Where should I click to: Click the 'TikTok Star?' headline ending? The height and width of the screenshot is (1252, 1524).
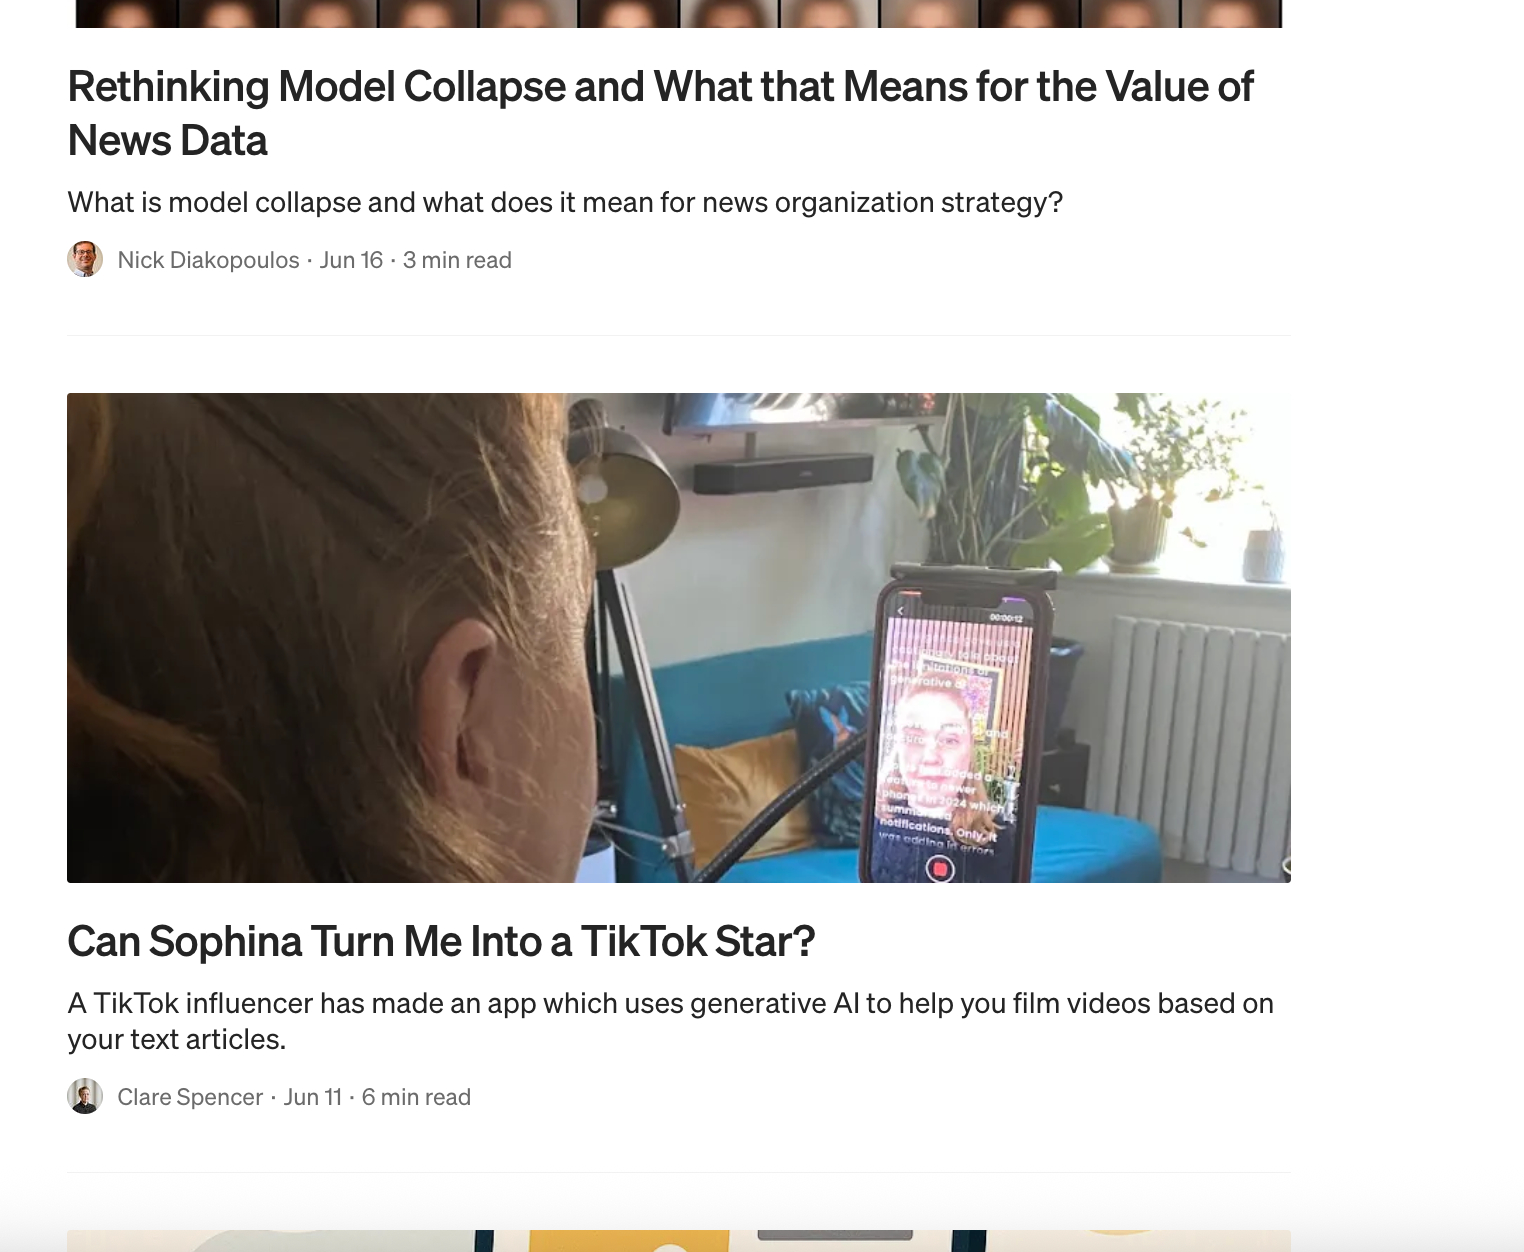pos(698,941)
